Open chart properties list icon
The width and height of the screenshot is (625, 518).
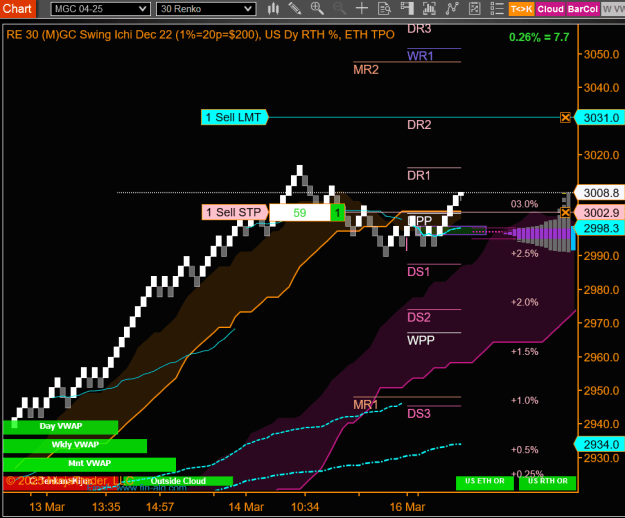click(x=497, y=9)
